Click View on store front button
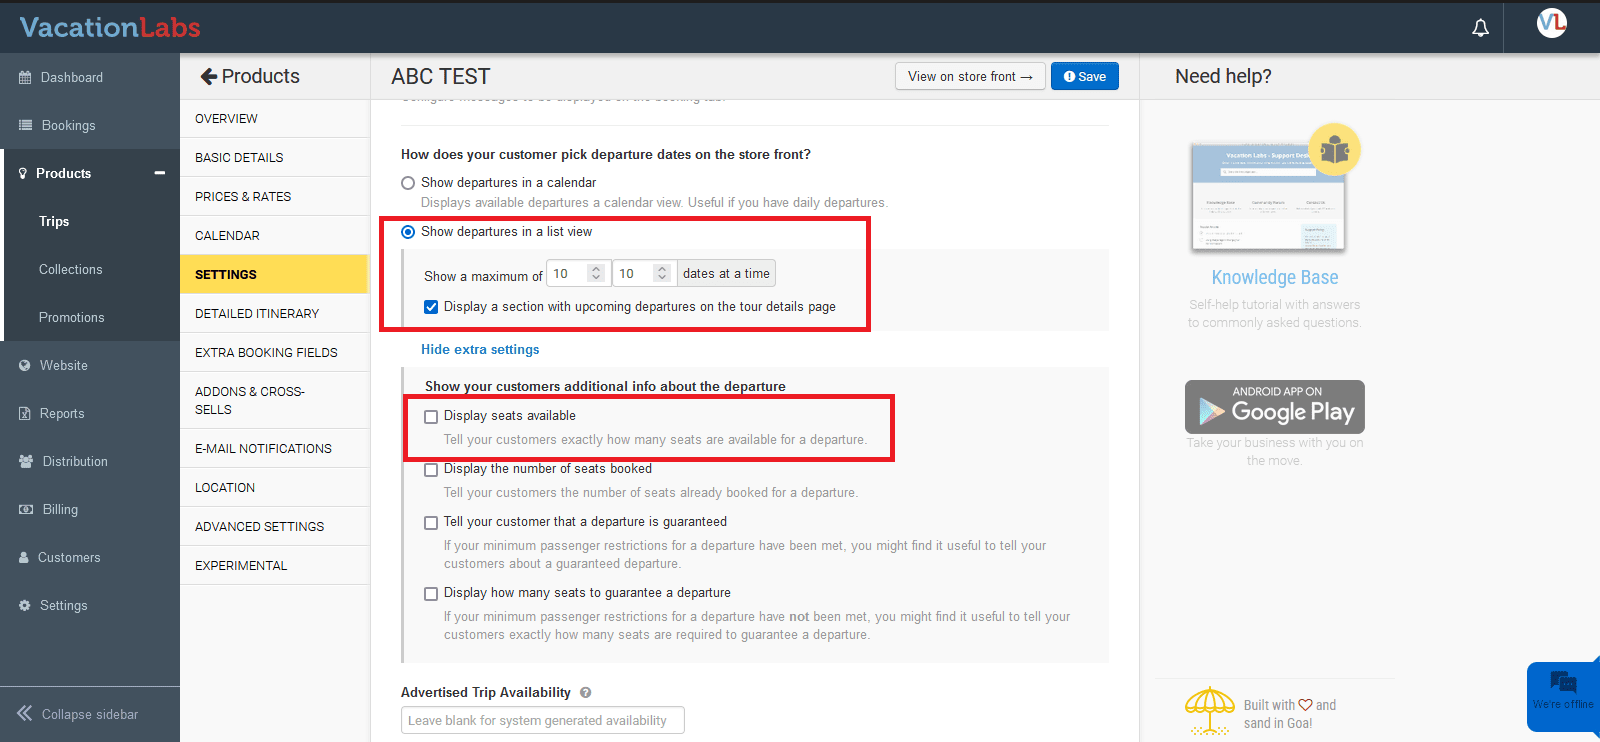The width and height of the screenshot is (1600, 742). 969,77
